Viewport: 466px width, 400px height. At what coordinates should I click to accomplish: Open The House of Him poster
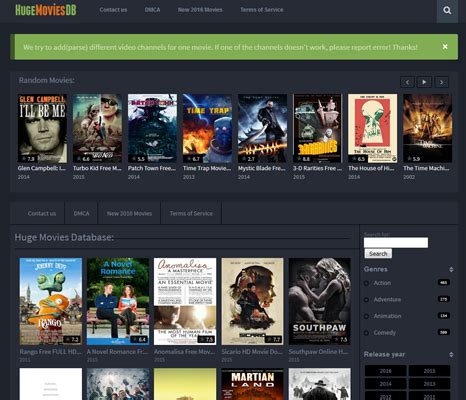(372, 128)
